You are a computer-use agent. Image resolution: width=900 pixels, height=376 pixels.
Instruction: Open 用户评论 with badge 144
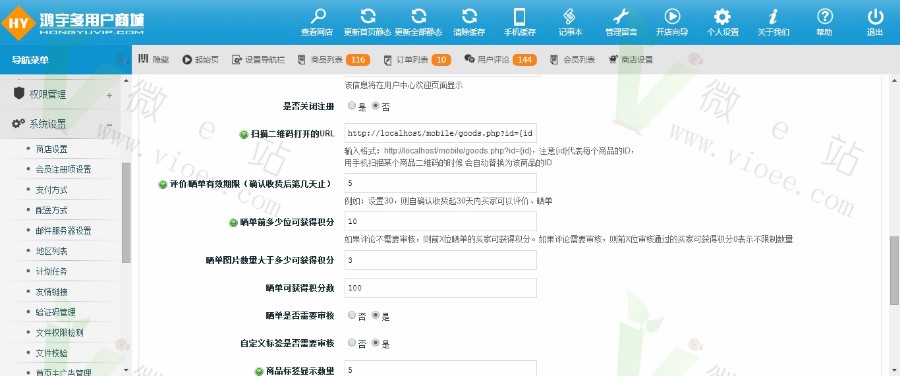tap(500, 60)
